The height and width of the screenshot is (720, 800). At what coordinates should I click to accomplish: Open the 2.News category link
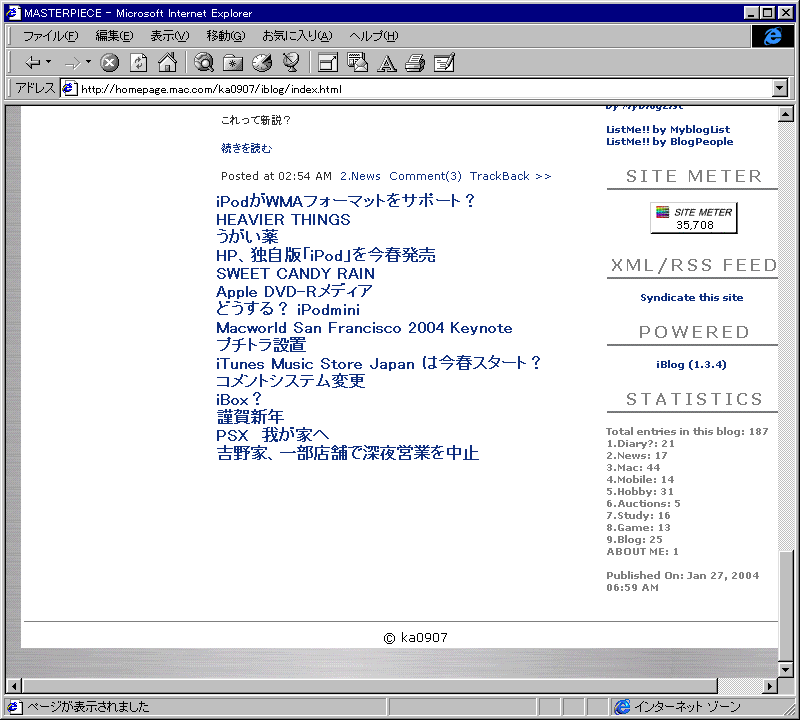pyautogui.click(x=360, y=176)
